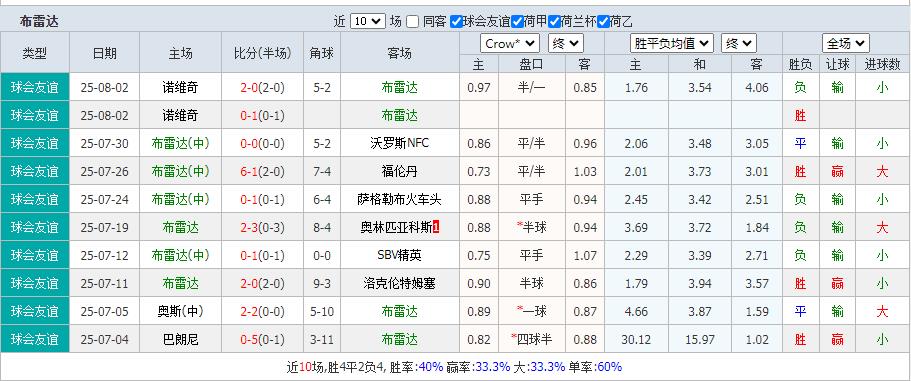The height and width of the screenshot is (381, 911).
Task: Click the 大 result in the 福伦丹 row
Action: tap(883, 171)
